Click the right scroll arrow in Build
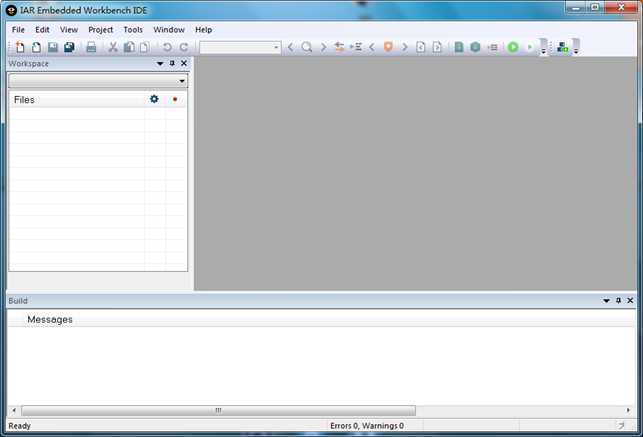This screenshot has width=643, height=437. coord(628,410)
